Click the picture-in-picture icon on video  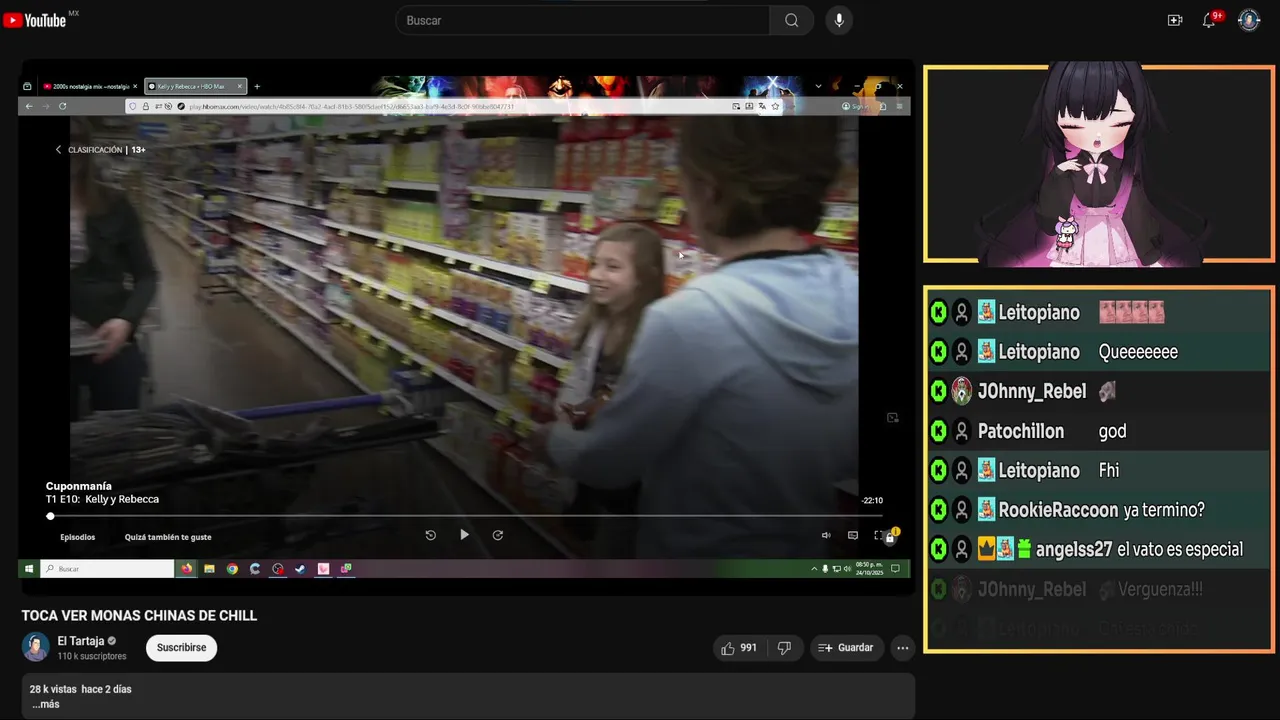pyautogui.click(x=893, y=418)
